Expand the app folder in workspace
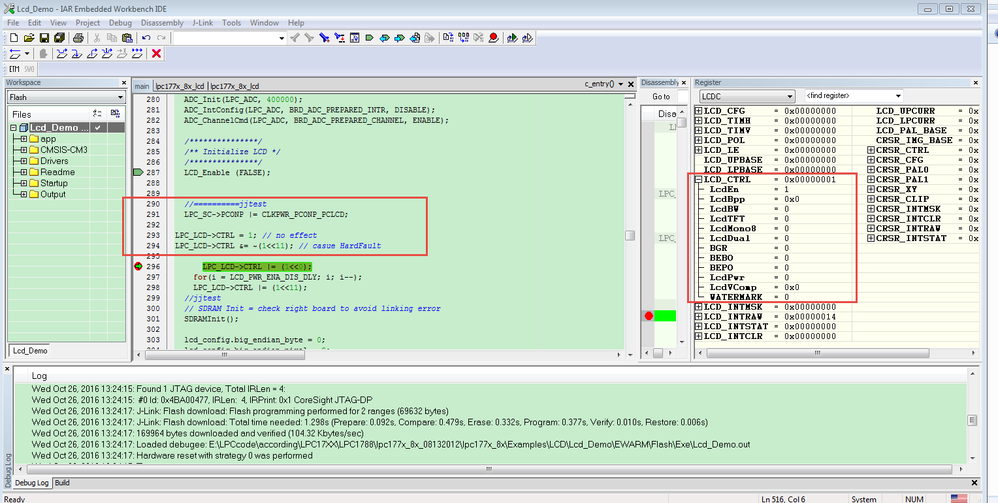The height and width of the screenshot is (503, 998). 24,139
